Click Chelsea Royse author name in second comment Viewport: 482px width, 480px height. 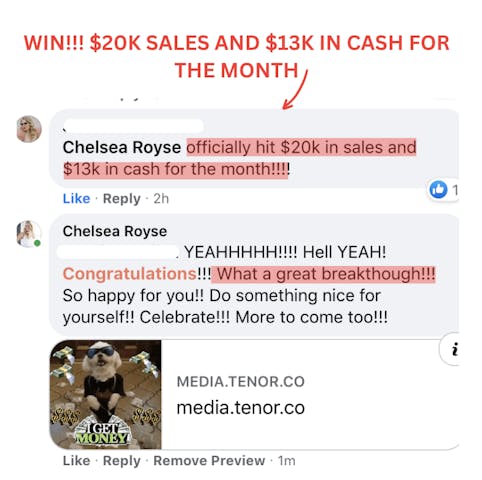point(115,231)
